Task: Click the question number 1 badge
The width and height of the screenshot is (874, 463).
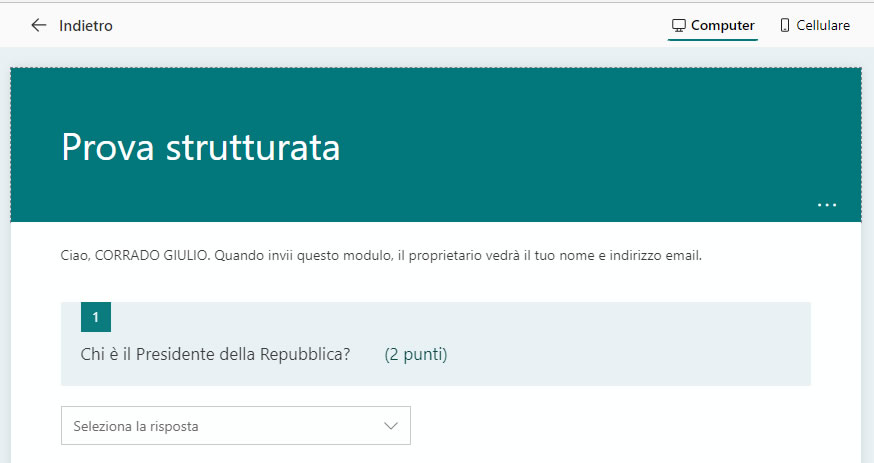Action: pos(96,317)
